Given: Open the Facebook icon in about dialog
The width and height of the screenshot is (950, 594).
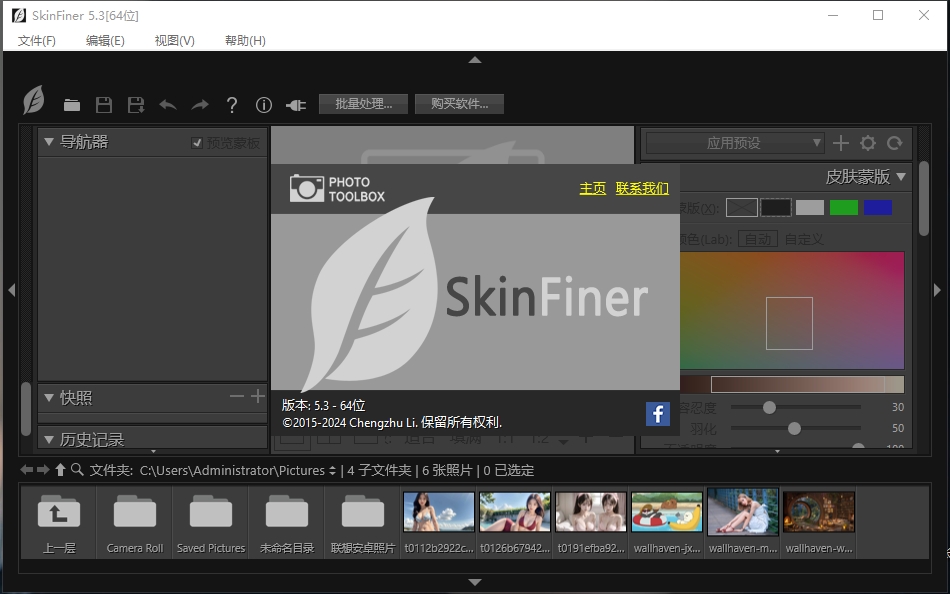Looking at the screenshot, I should [657, 414].
